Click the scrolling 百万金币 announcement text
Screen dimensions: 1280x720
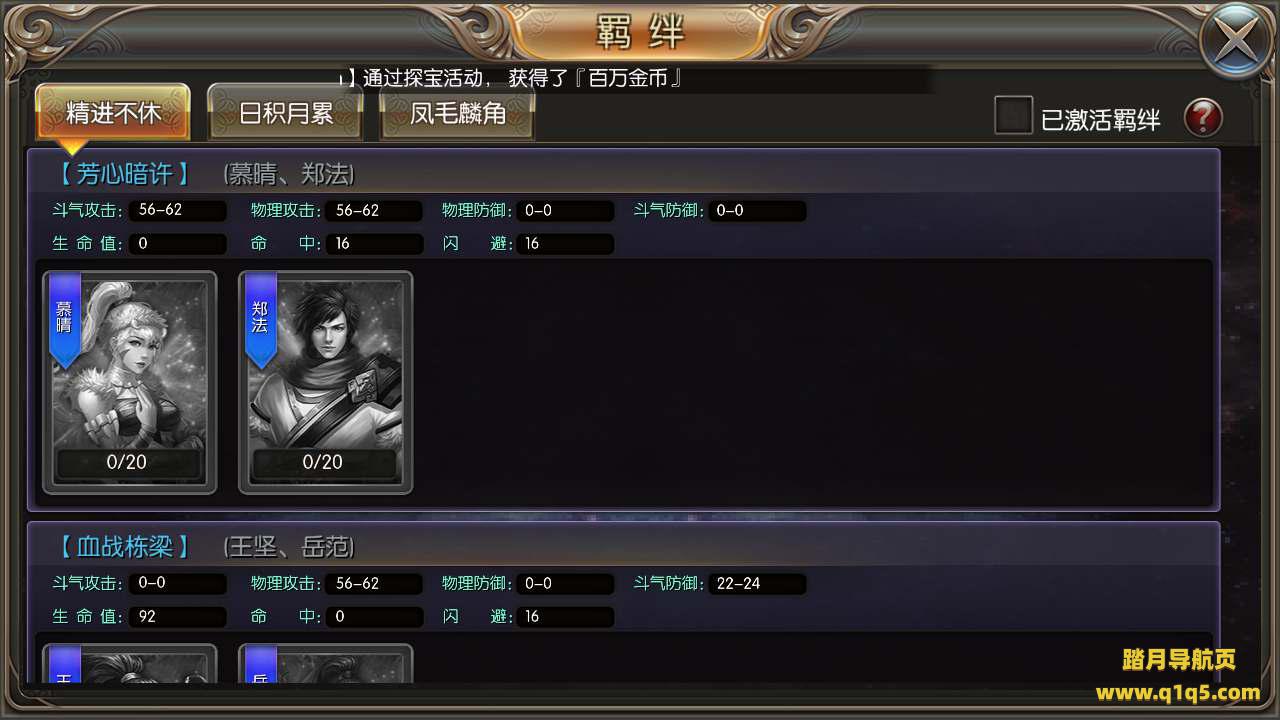pos(514,78)
